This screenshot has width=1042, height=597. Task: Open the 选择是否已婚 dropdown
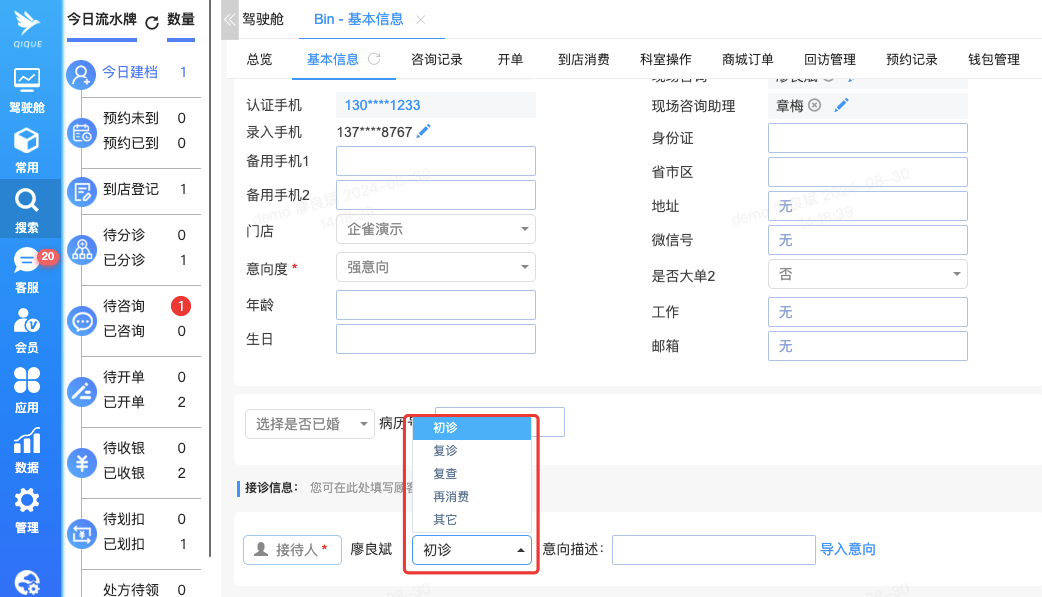[x=309, y=424]
